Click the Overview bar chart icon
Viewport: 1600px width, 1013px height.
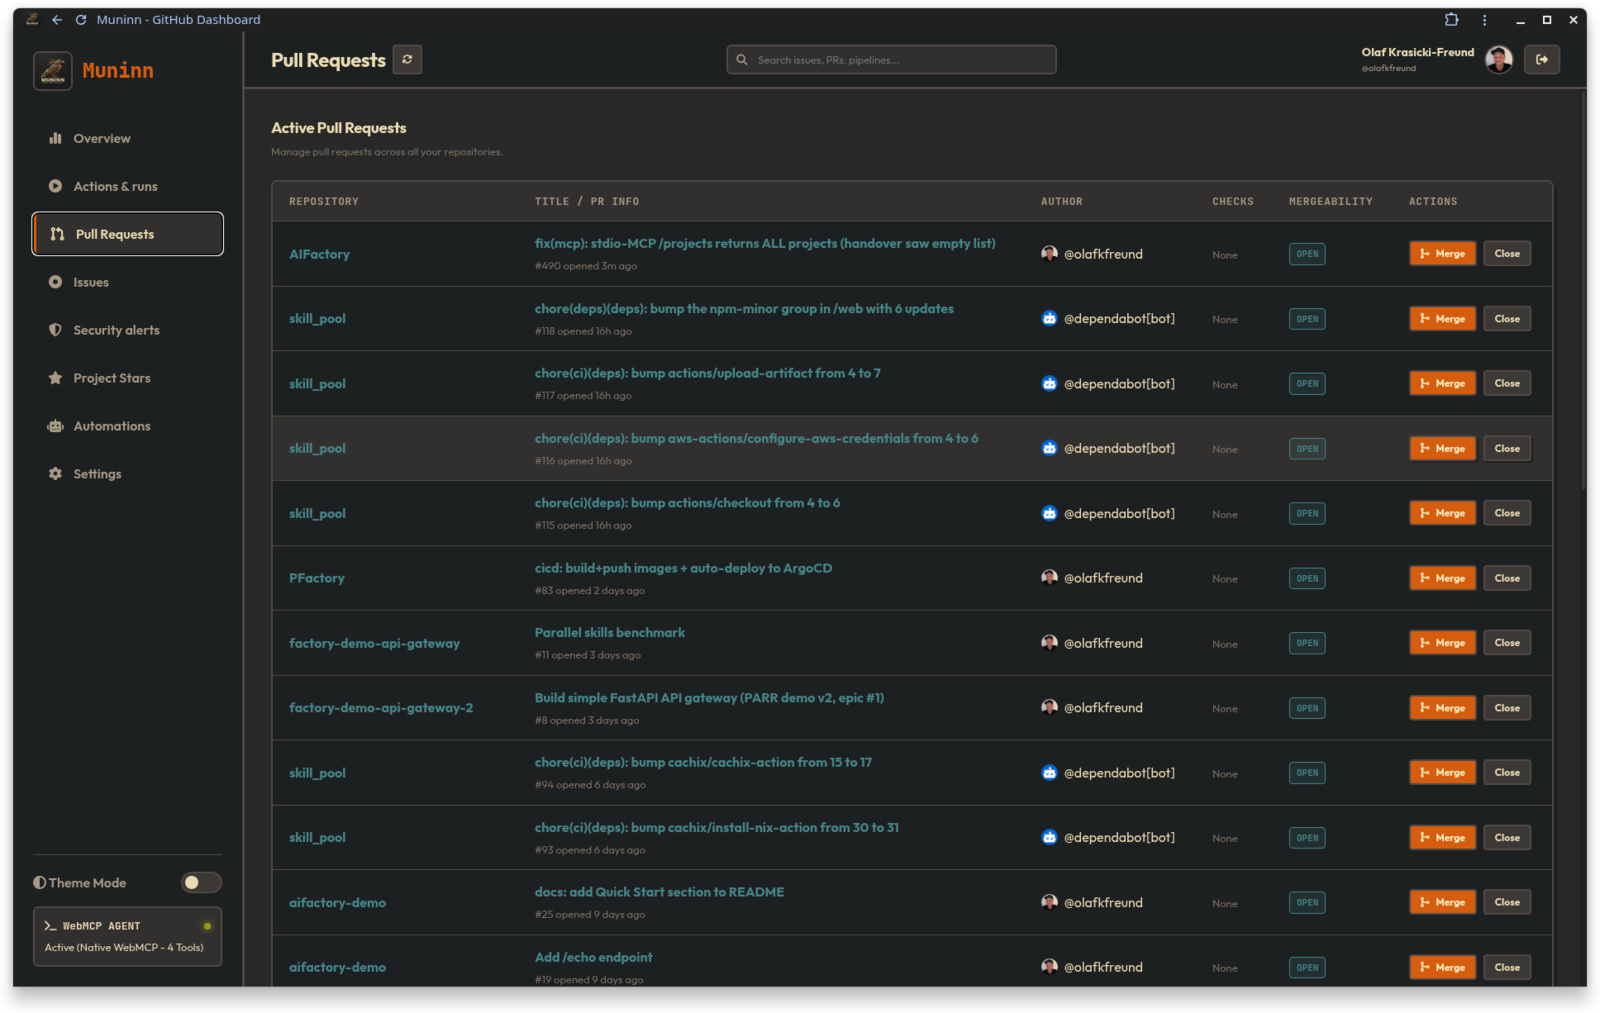click(x=55, y=138)
